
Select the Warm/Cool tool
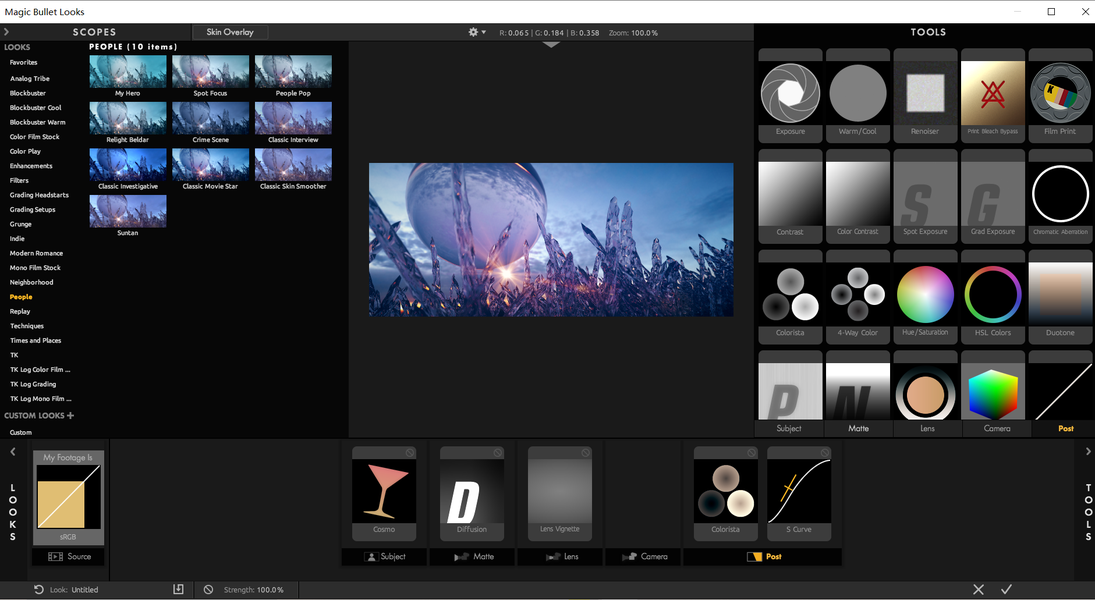858,96
